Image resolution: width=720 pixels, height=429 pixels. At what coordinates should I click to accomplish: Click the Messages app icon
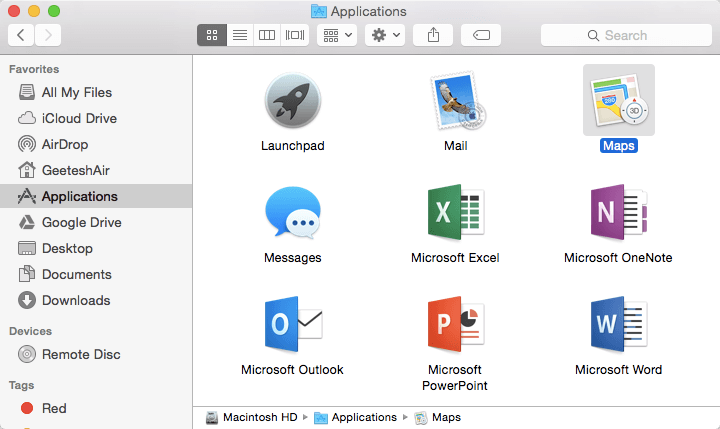coord(292,214)
